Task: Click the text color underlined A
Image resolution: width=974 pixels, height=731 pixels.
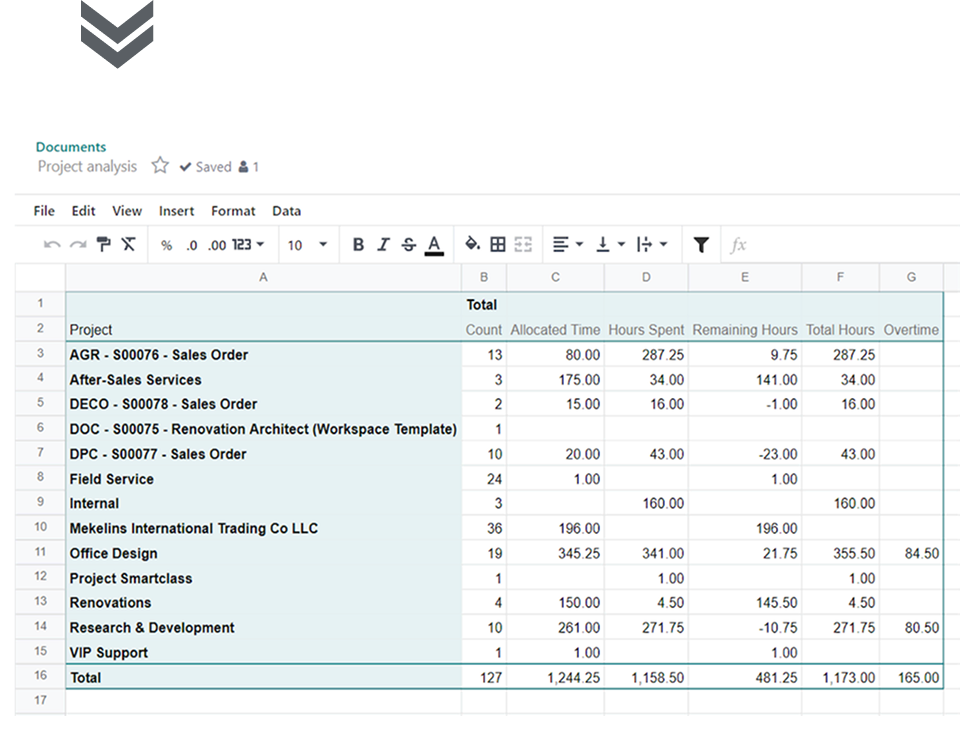Action: point(434,245)
